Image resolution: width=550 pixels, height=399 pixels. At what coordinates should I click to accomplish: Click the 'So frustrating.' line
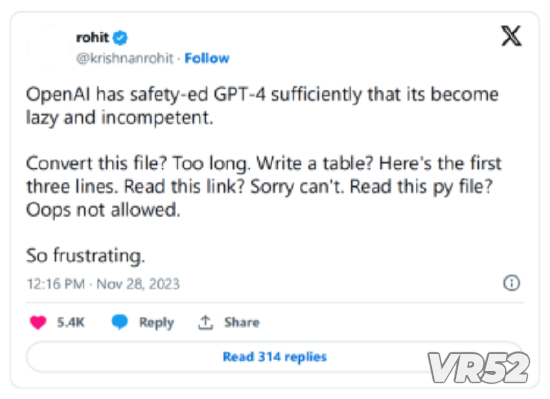(x=86, y=255)
